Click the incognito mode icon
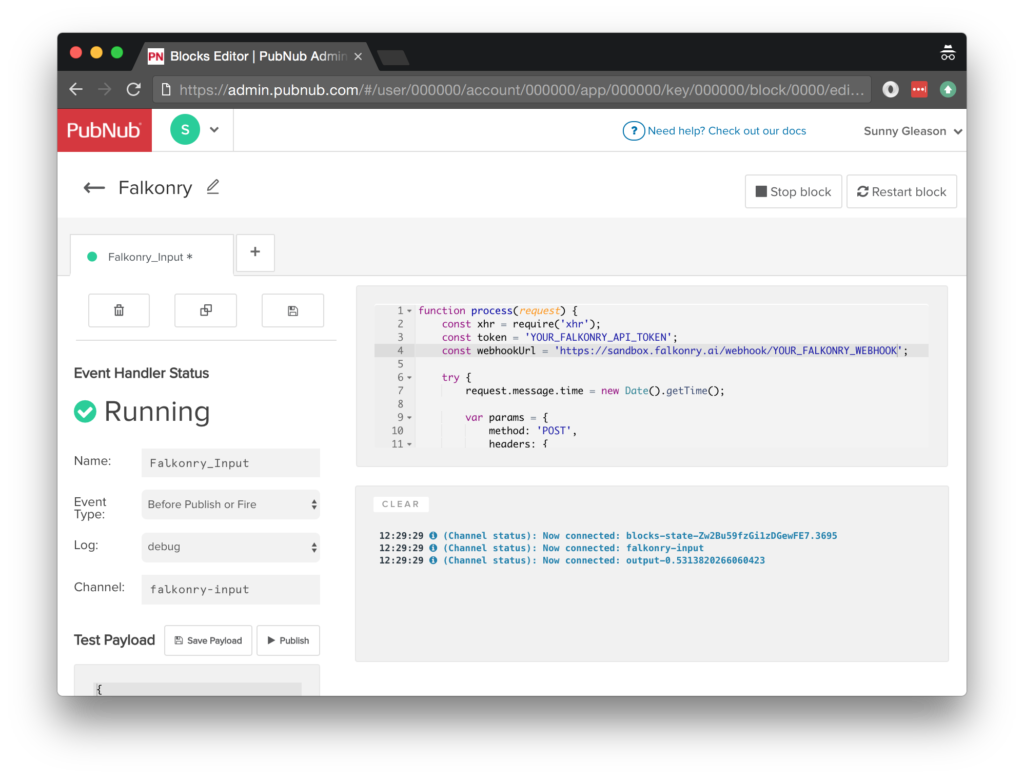The width and height of the screenshot is (1024, 778). [889, 89]
